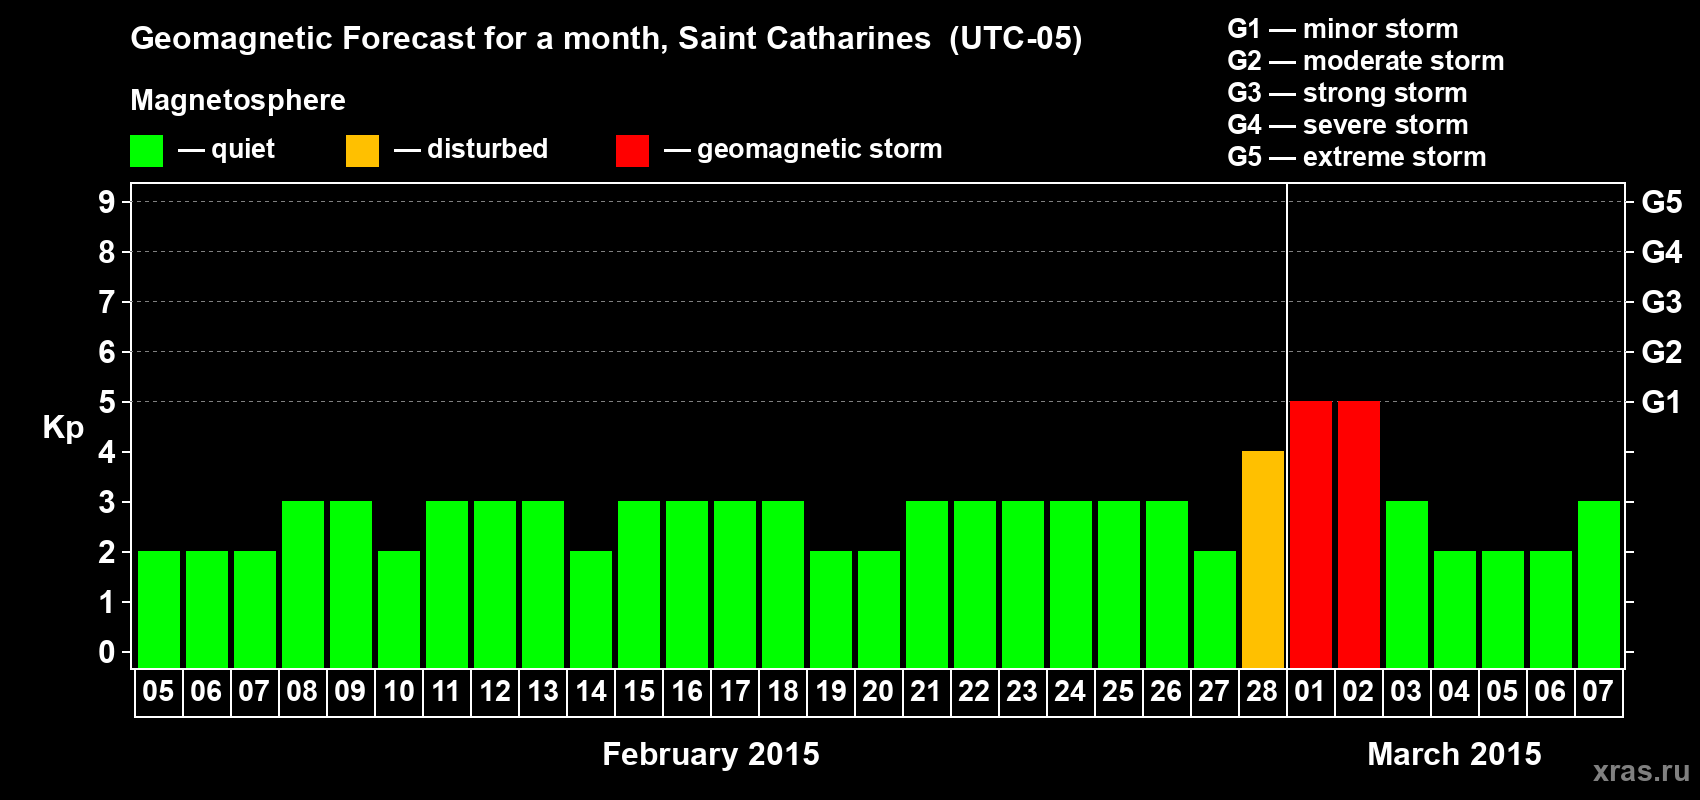The width and height of the screenshot is (1700, 800).
Task: Click the green bar for February 08
Action: (303, 585)
